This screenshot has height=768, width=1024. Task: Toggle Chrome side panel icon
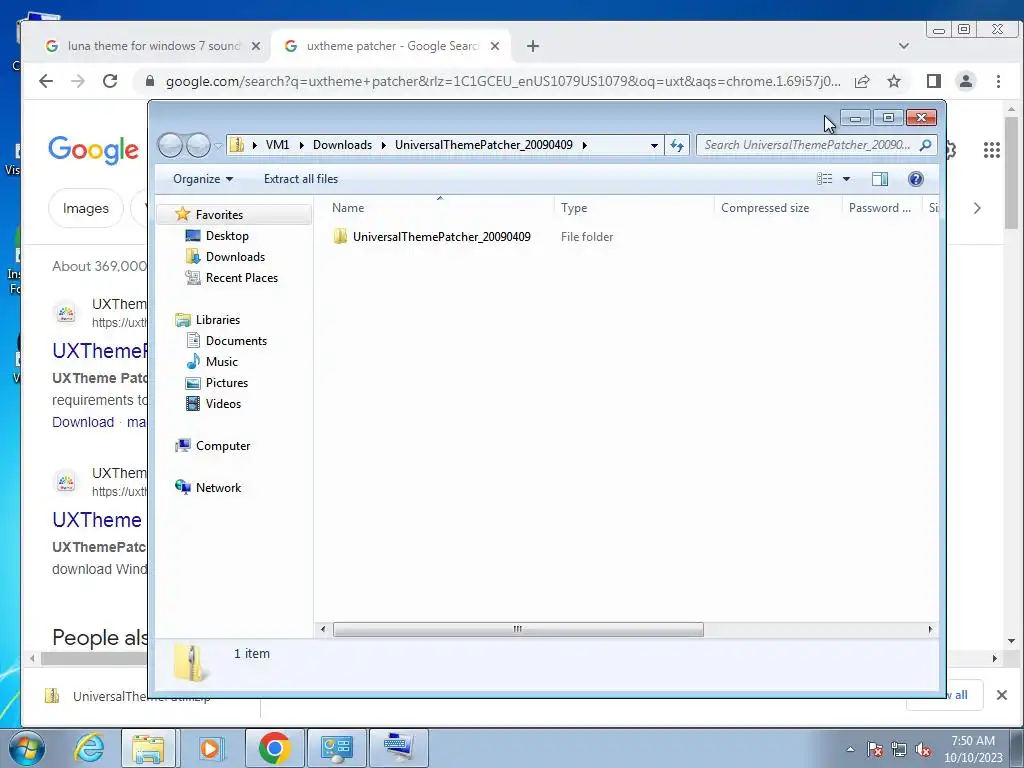pos(933,81)
